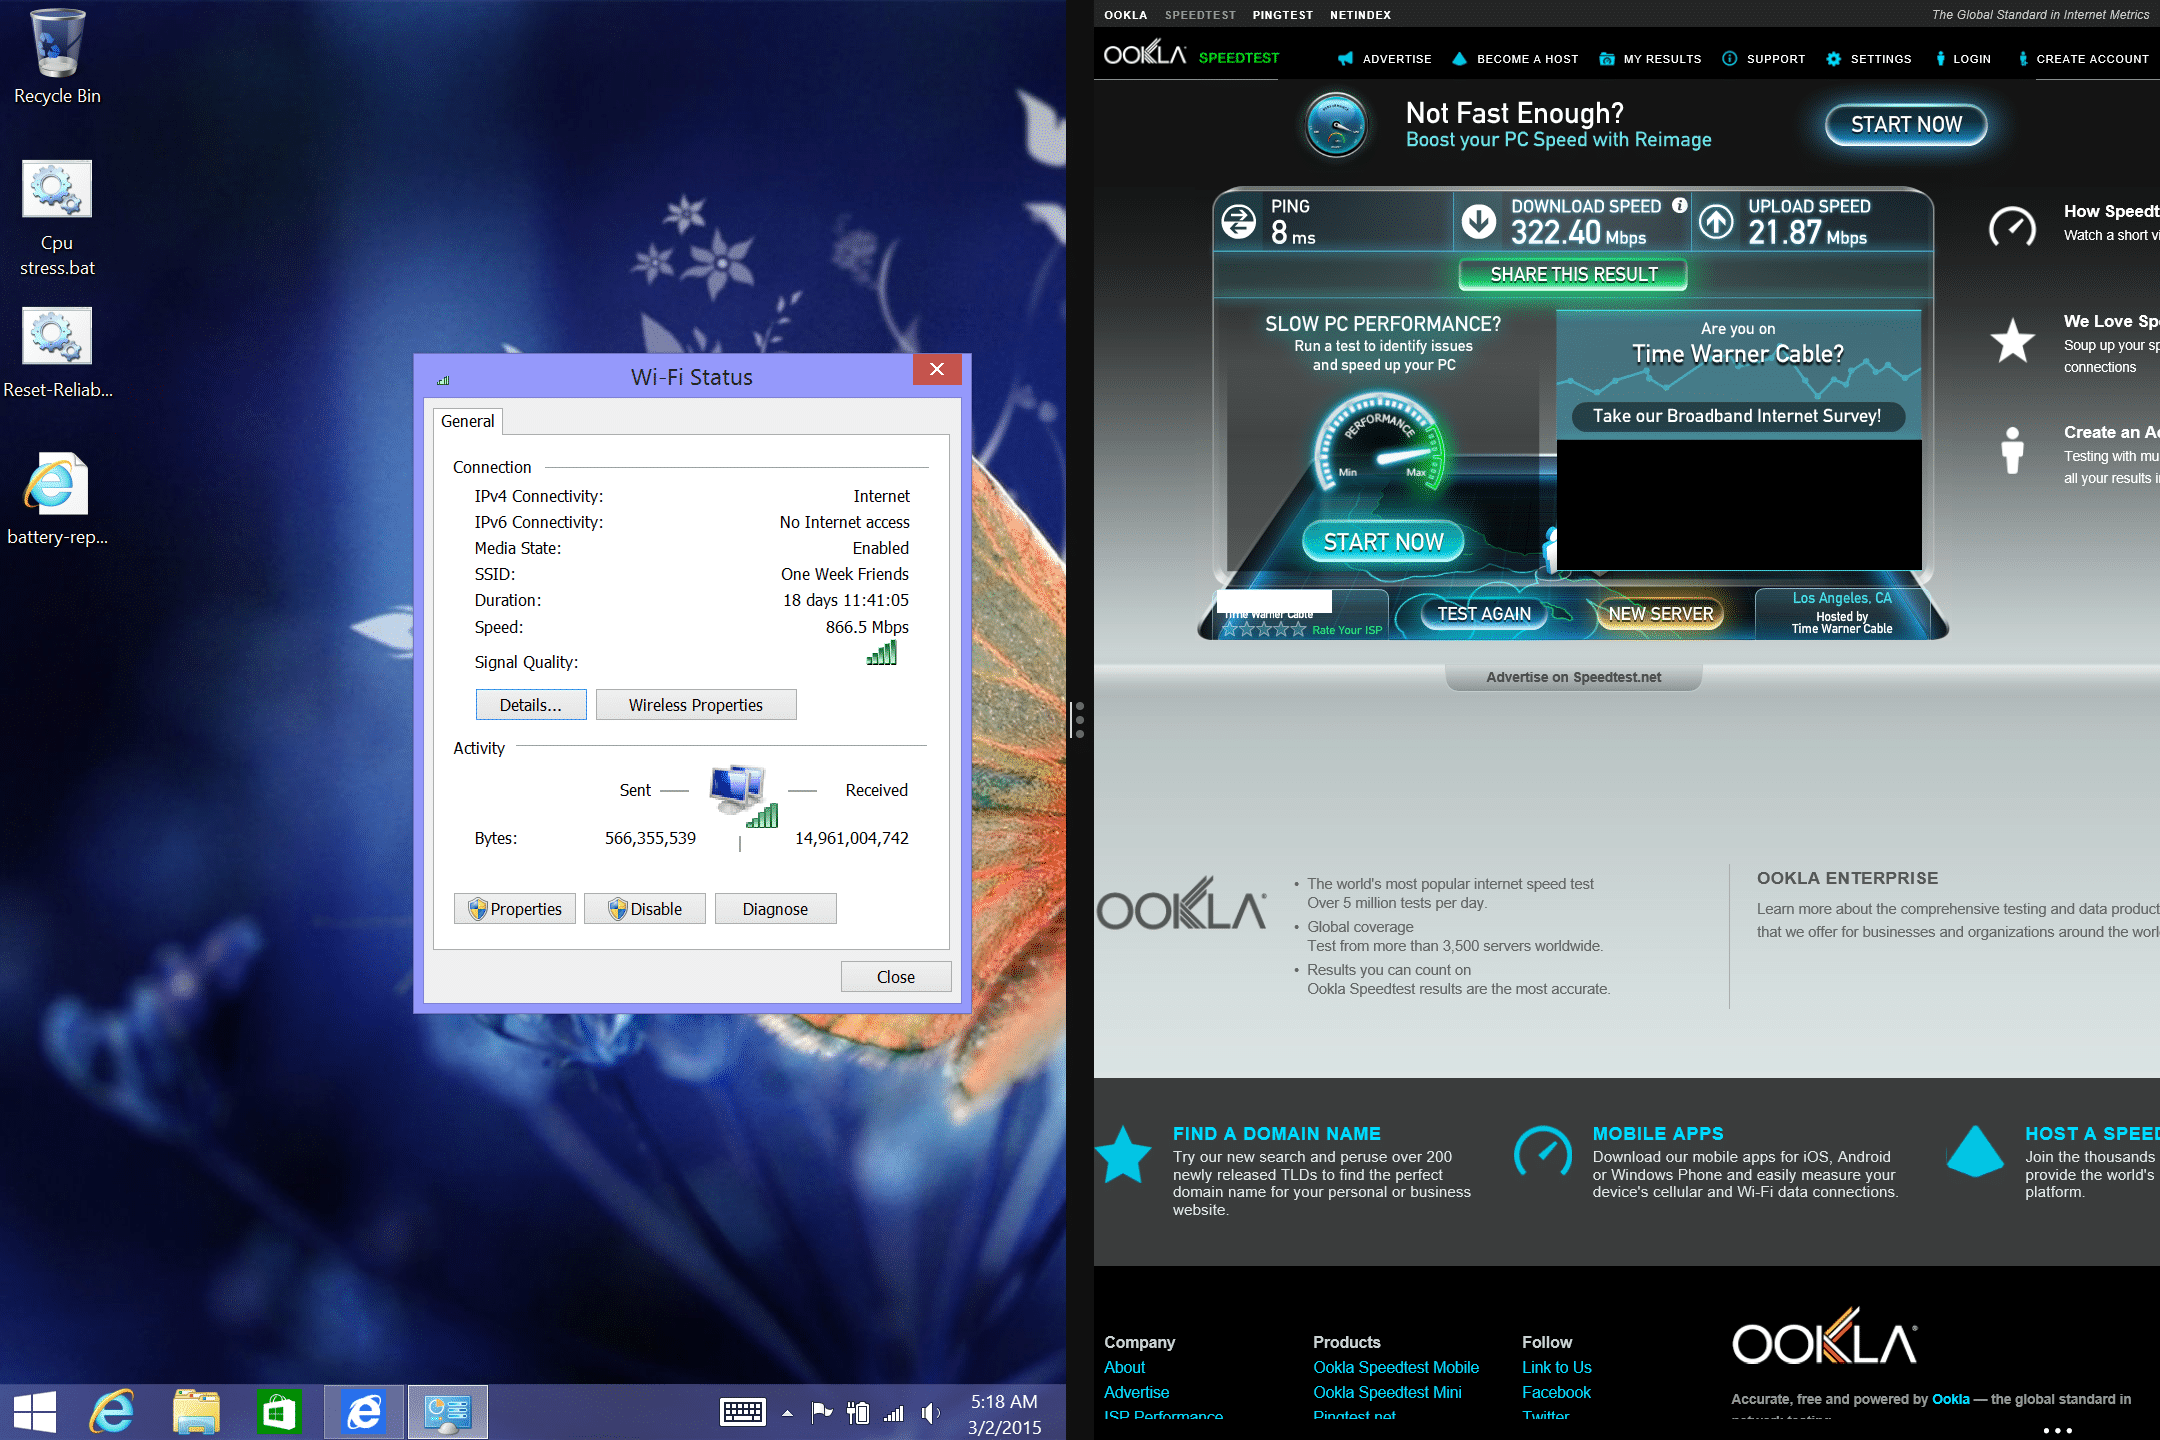Screen dimensions: 2160x1440
Task: Click the split-screen divider handle
Action: pos(1079,720)
